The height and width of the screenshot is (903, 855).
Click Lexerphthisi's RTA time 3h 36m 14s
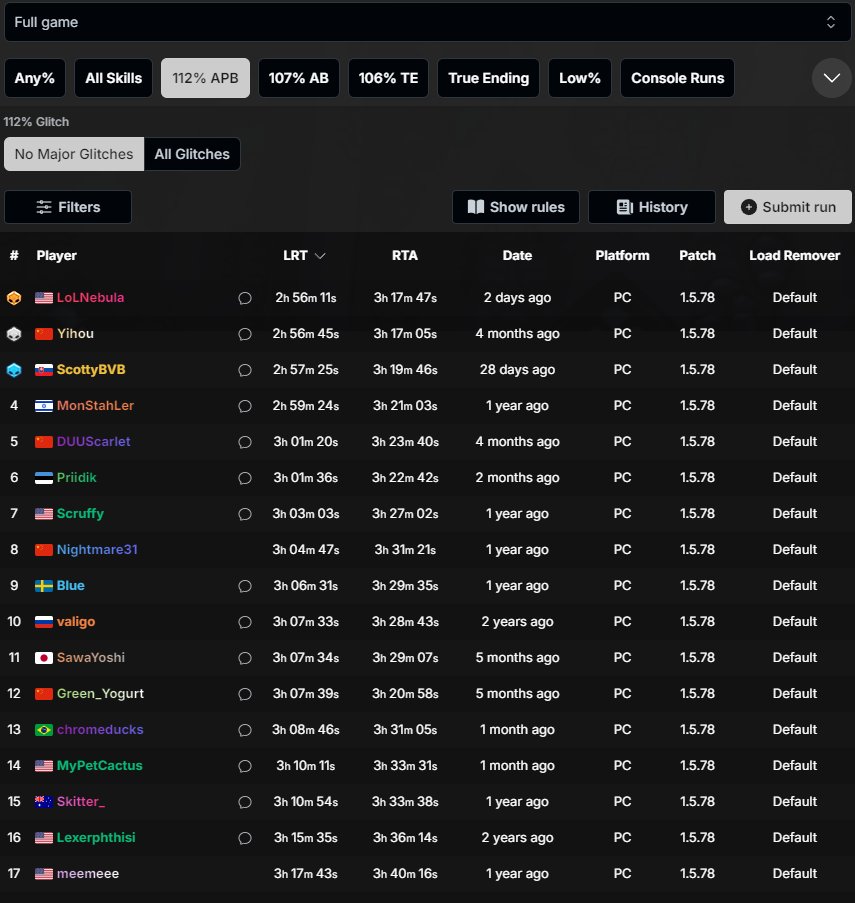pyautogui.click(x=405, y=837)
